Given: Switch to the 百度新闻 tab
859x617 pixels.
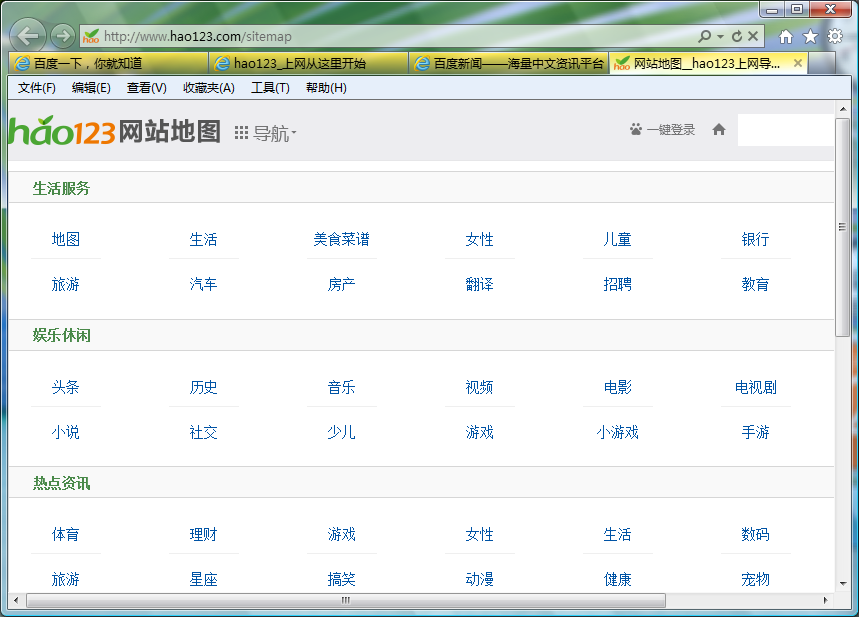Looking at the screenshot, I should [509, 64].
